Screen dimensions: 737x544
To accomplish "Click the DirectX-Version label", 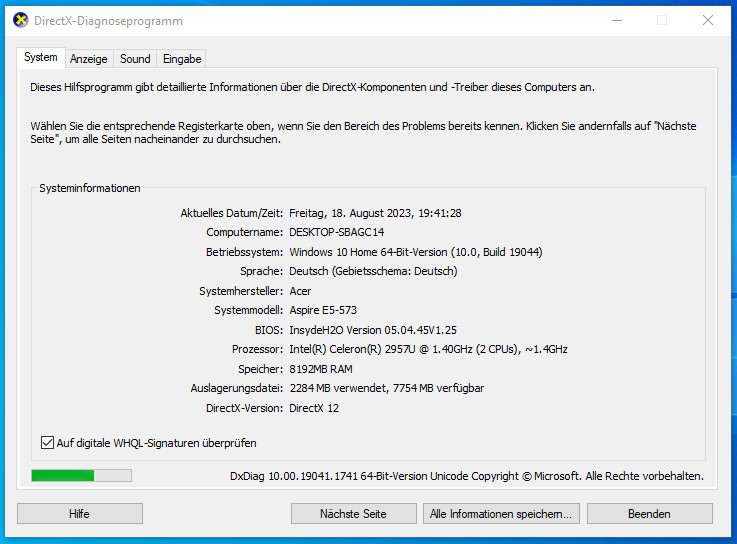I will coord(244,408).
